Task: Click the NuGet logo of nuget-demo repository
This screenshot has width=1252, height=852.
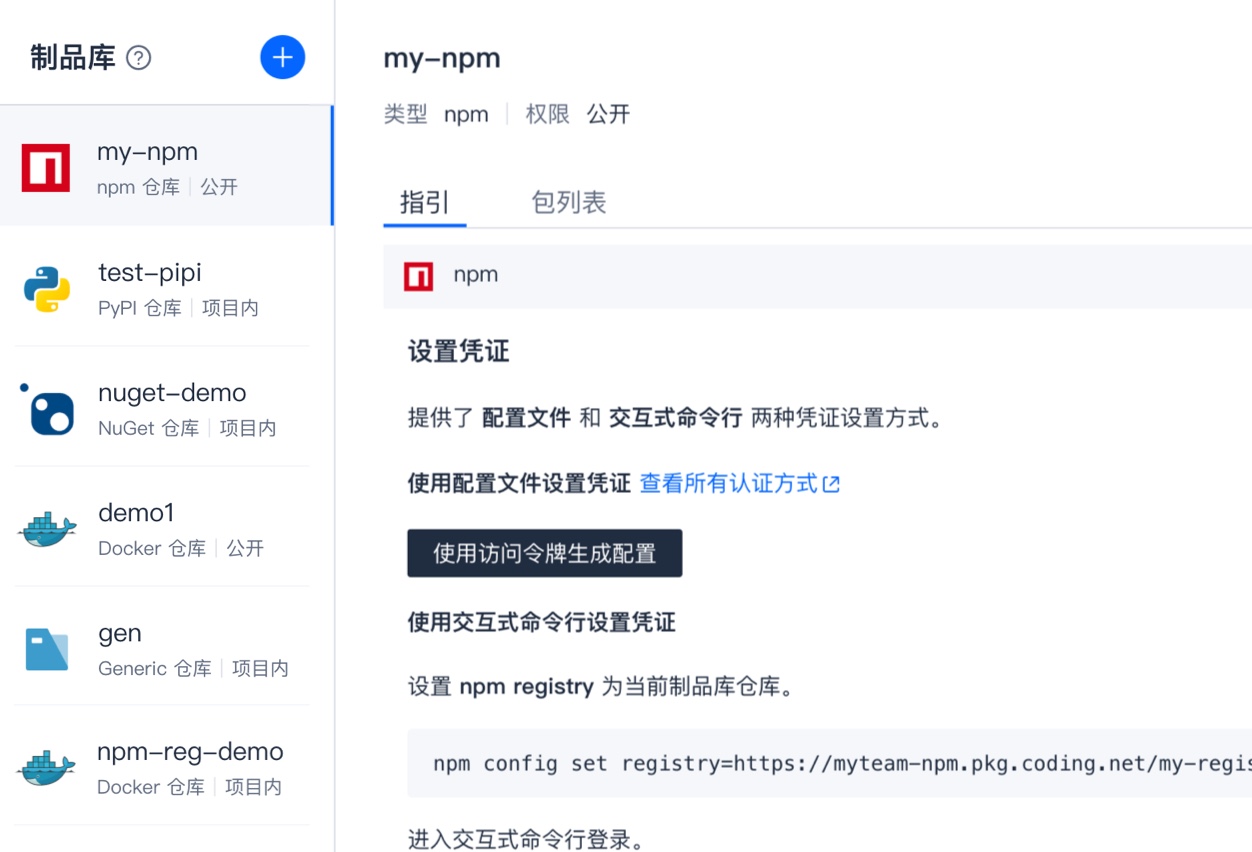Action: pyautogui.click(x=47, y=409)
